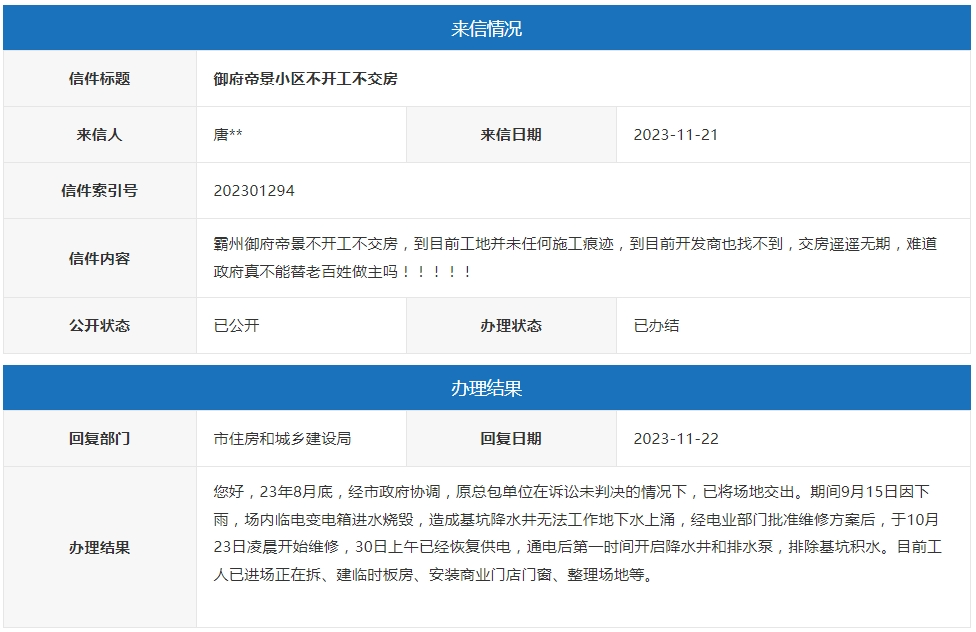Click the status value 已办结
The image size is (976, 632).
tap(656, 326)
